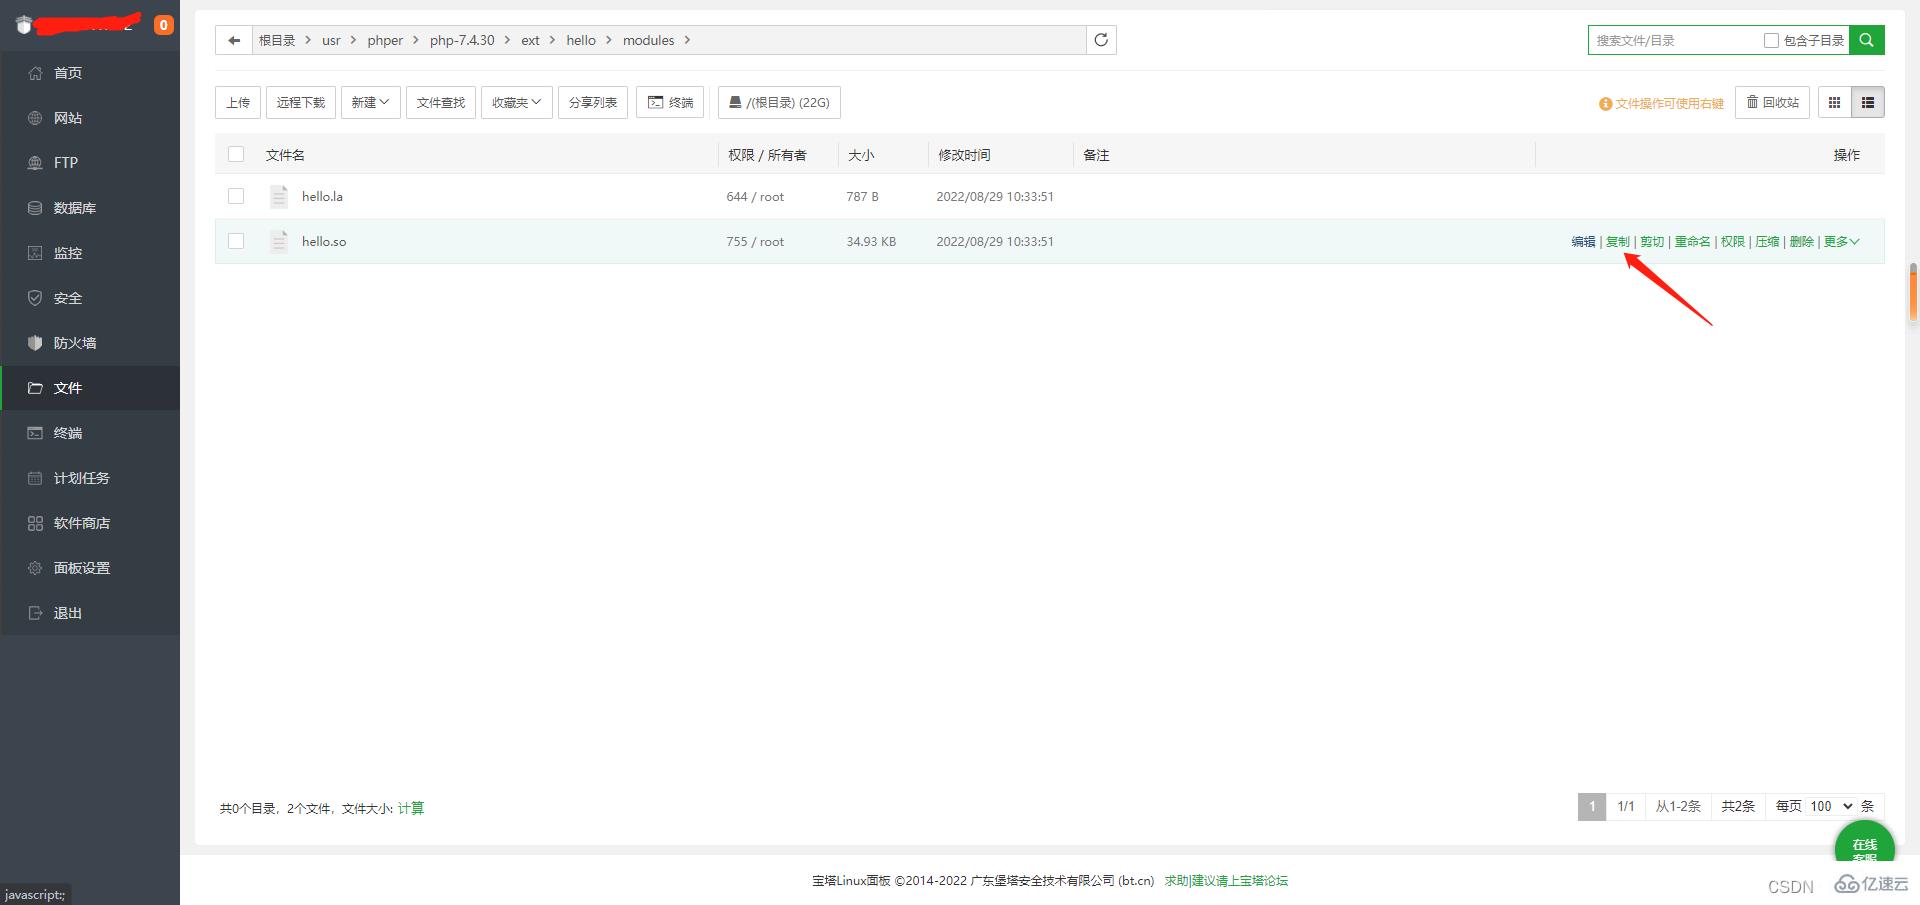1920x905 pixels.
Task: Sort by the 修改时间 column header
Action: coord(964,155)
